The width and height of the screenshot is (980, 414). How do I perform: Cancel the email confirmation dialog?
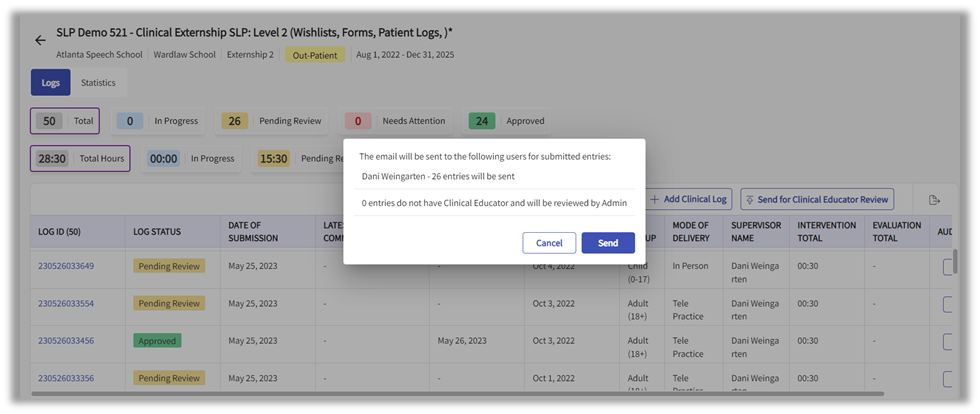(x=549, y=243)
